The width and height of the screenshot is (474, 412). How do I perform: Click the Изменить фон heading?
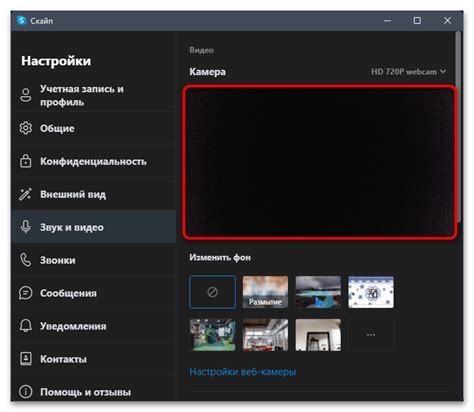[x=220, y=257]
